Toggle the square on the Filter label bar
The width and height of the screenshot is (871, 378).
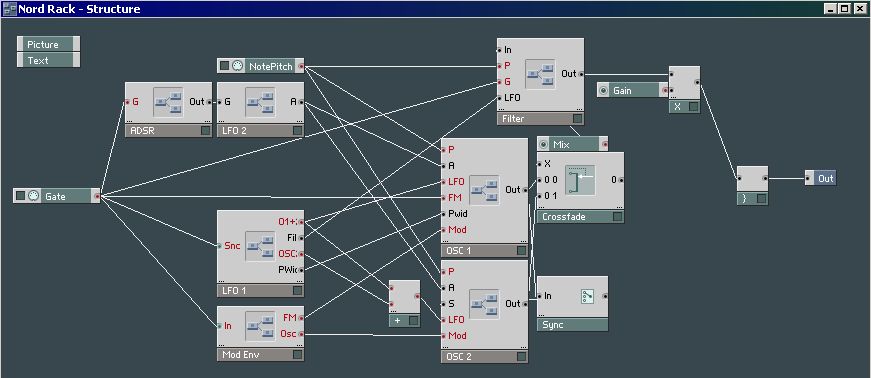tap(578, 118)
